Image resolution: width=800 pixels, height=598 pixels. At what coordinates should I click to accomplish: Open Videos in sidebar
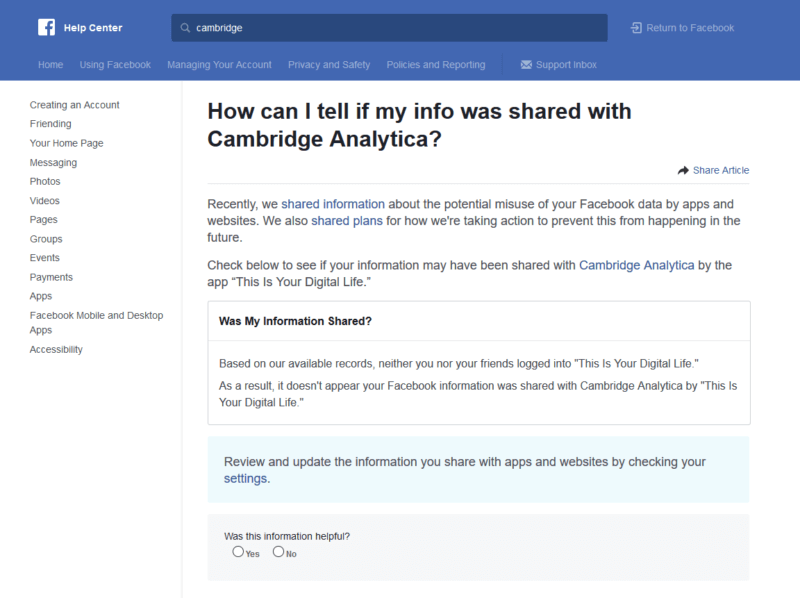click(x=44, y=201)
